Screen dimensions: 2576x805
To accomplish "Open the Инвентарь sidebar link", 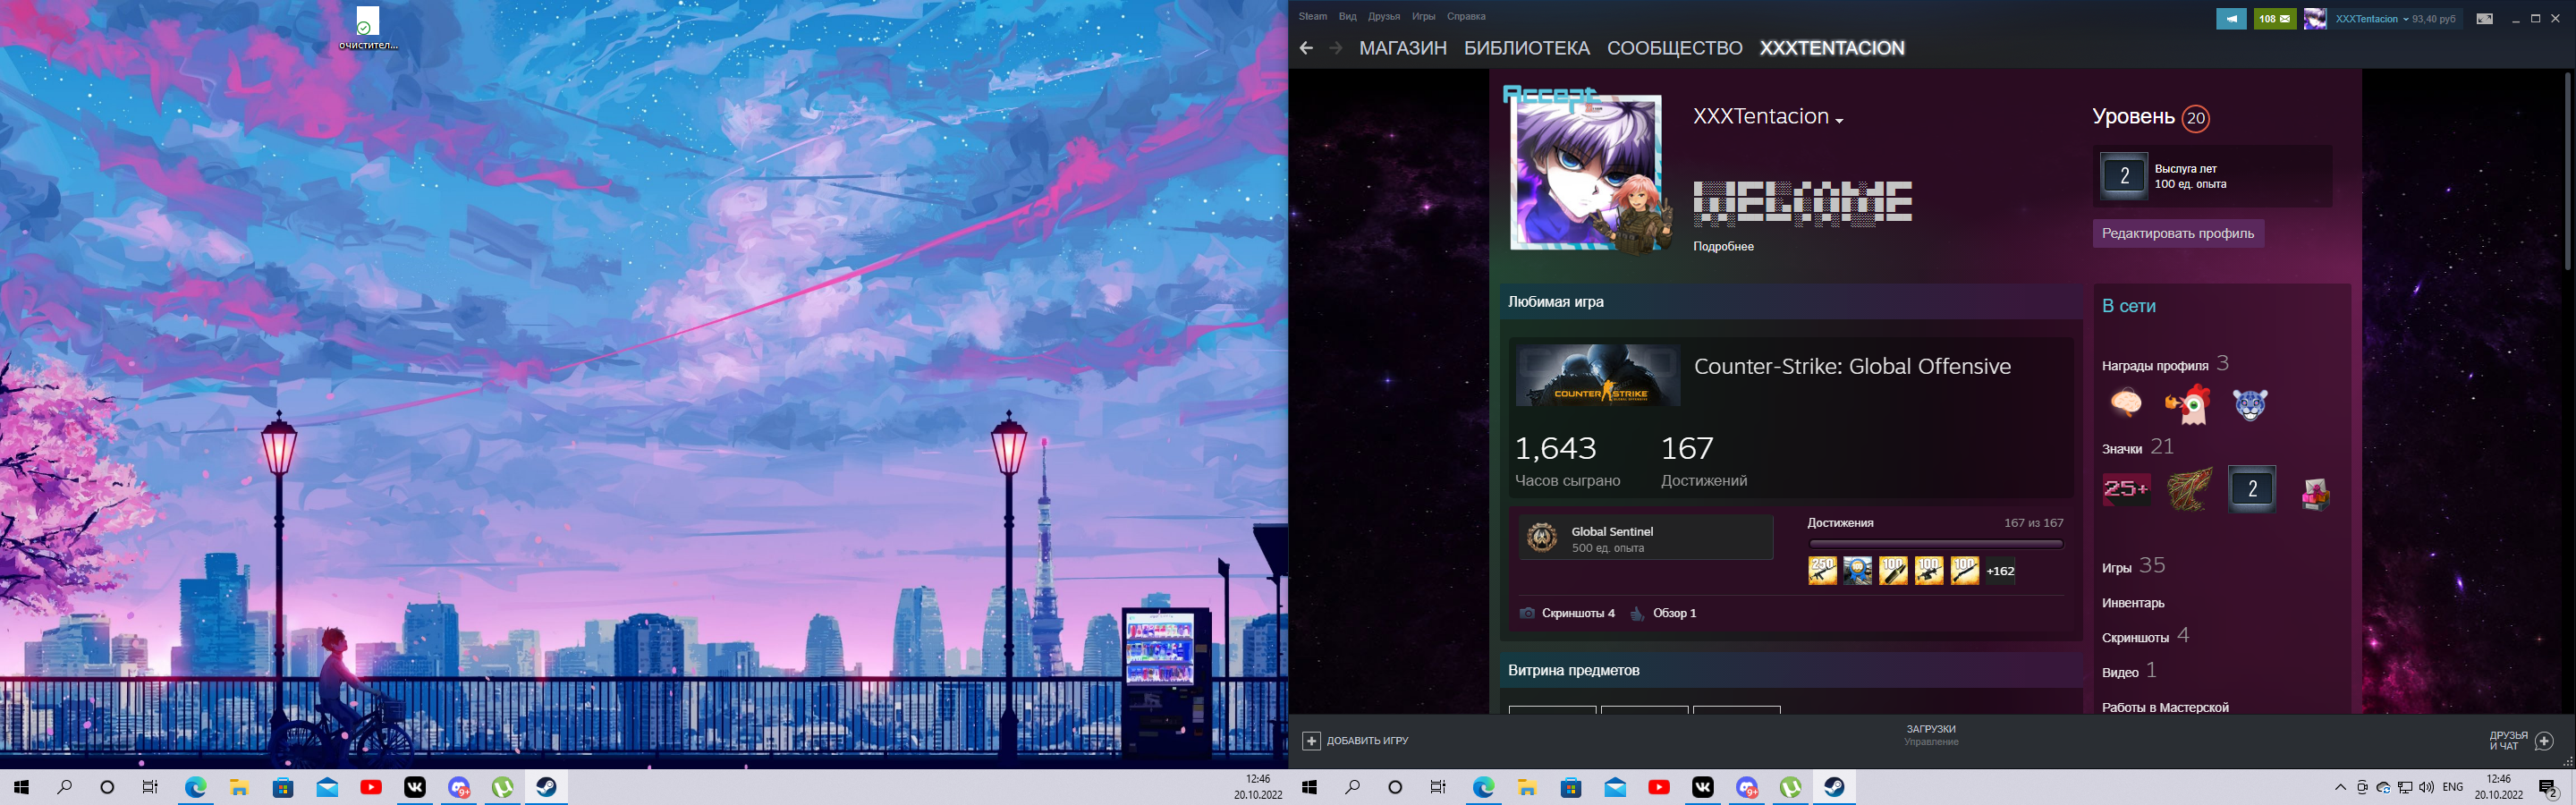I will coord(2133,603).
